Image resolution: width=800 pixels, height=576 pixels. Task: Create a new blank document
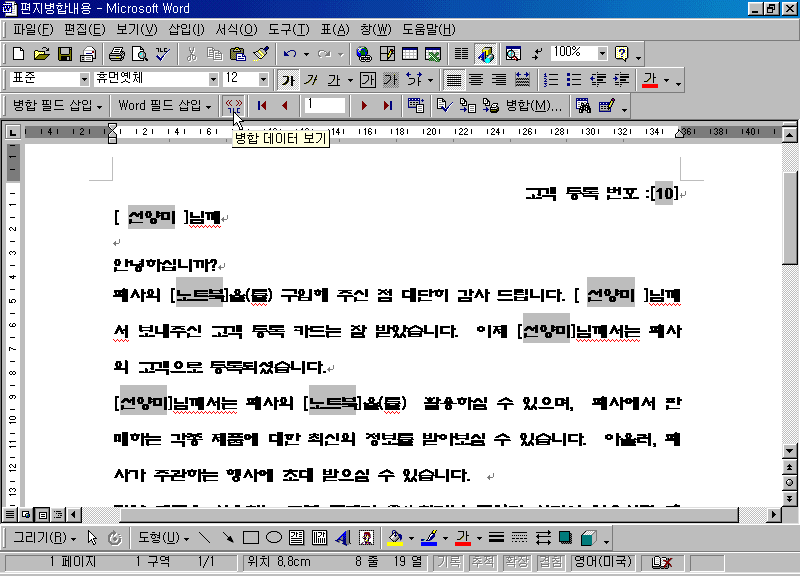pyautogui.click(x=18, y=54)
